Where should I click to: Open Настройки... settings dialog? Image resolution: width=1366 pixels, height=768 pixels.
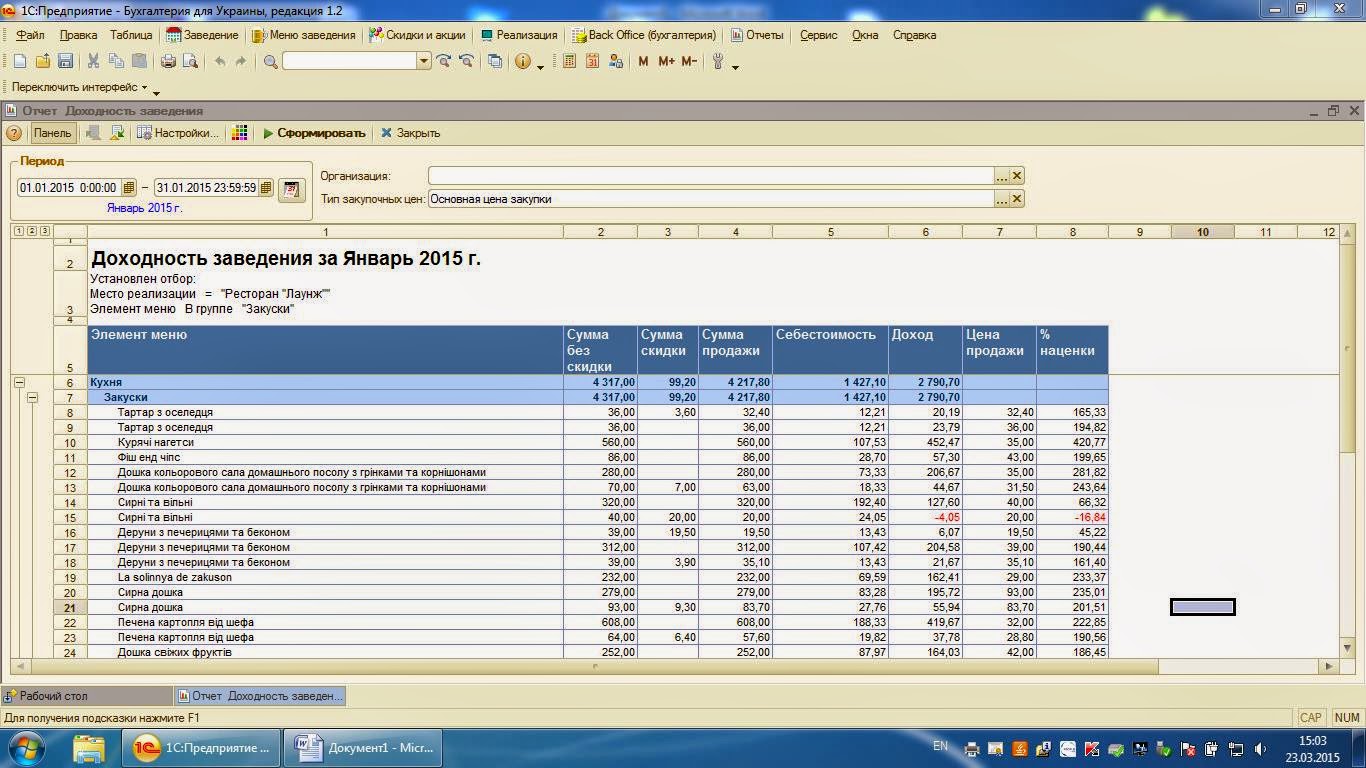pos(177,133)
